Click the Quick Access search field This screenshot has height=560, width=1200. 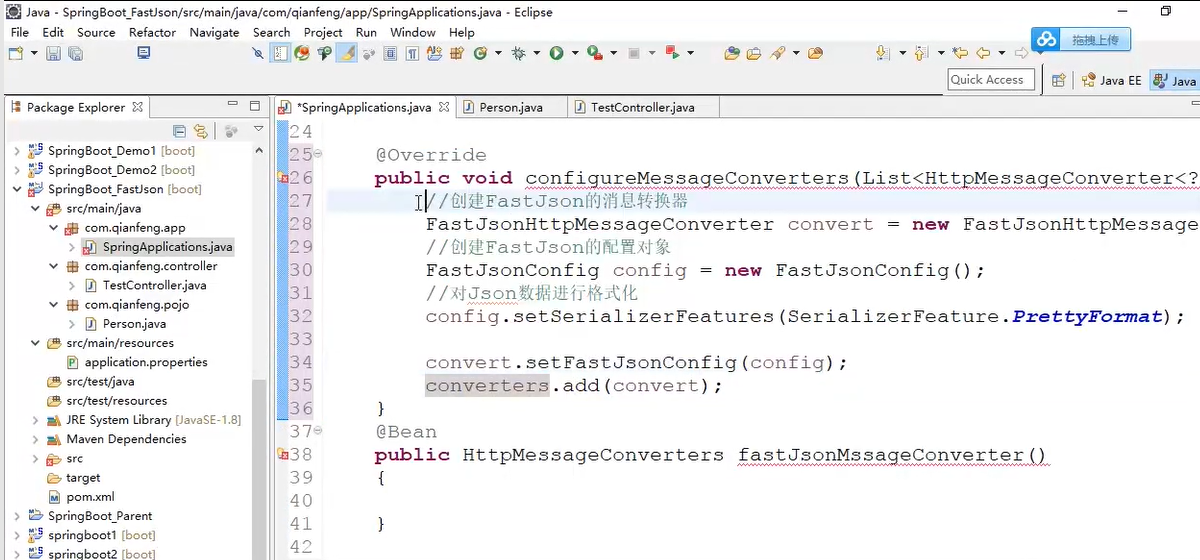click(991, 79)
